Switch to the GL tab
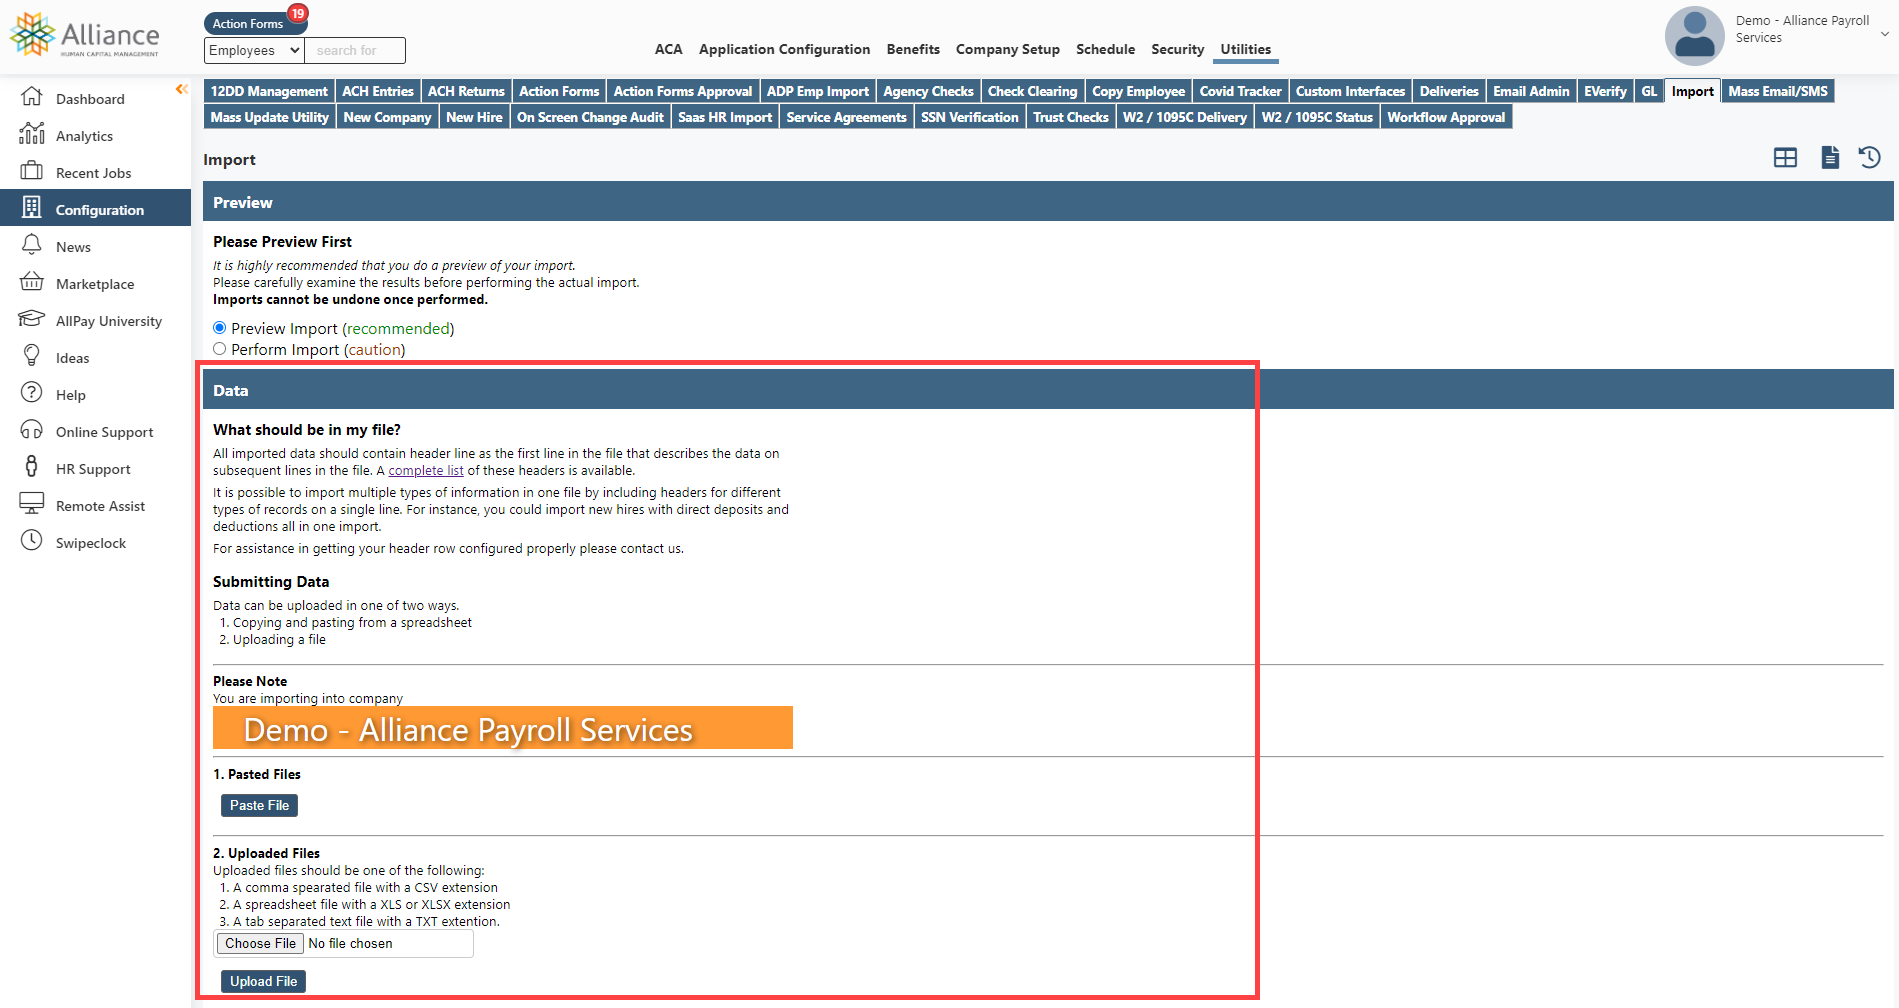1899x1008 pixels. pyautogui.click(x=1650, y=91)
